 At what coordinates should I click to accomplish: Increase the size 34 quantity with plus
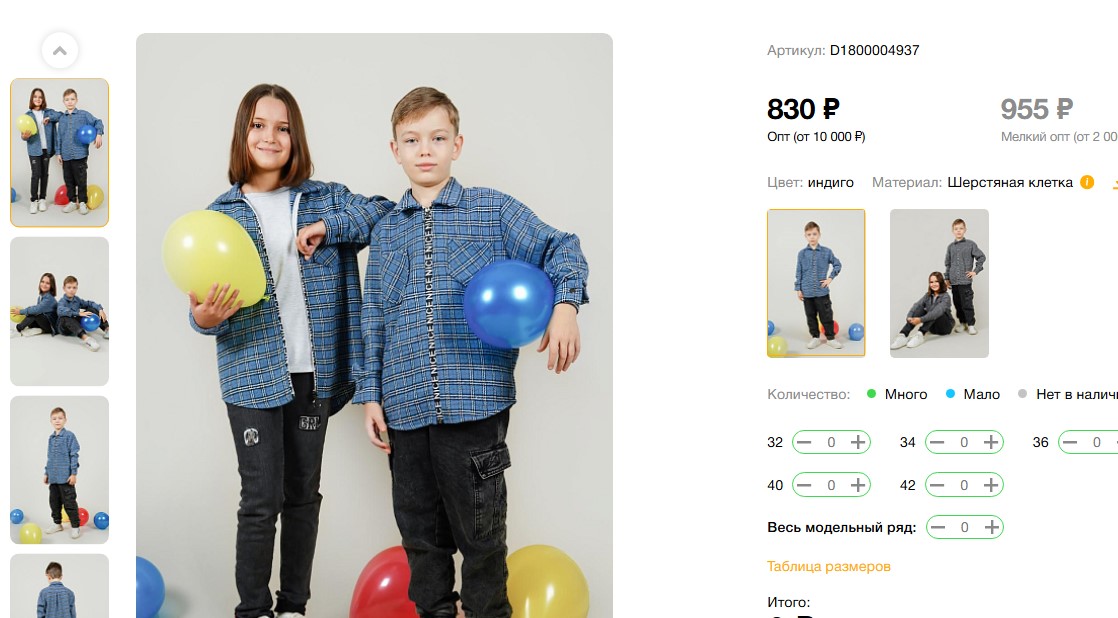pos(991,443)
